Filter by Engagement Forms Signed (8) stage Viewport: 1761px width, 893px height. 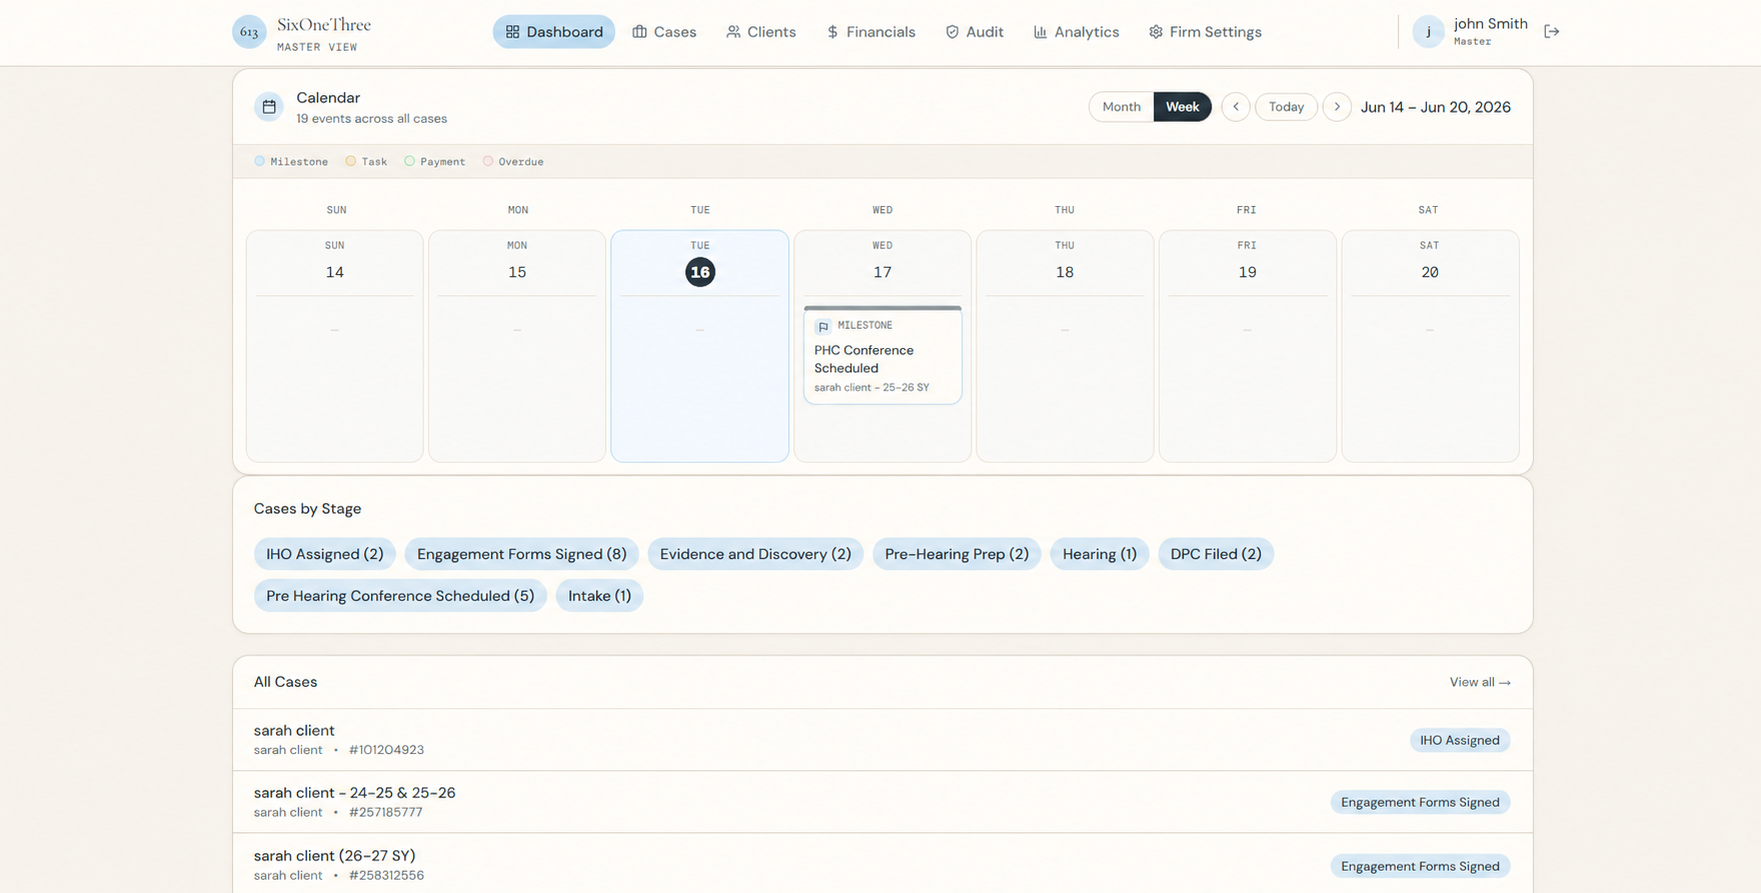pos(522,554)
